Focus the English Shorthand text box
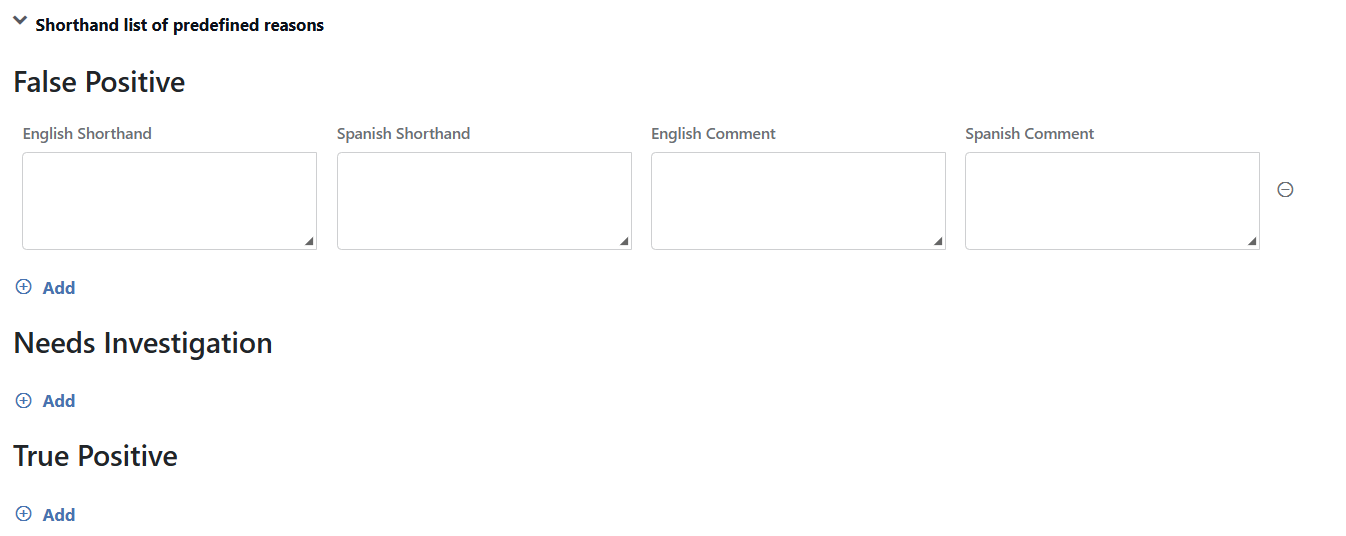Image resolution: width=1346 pixels, height=536 pixels. 169,201
